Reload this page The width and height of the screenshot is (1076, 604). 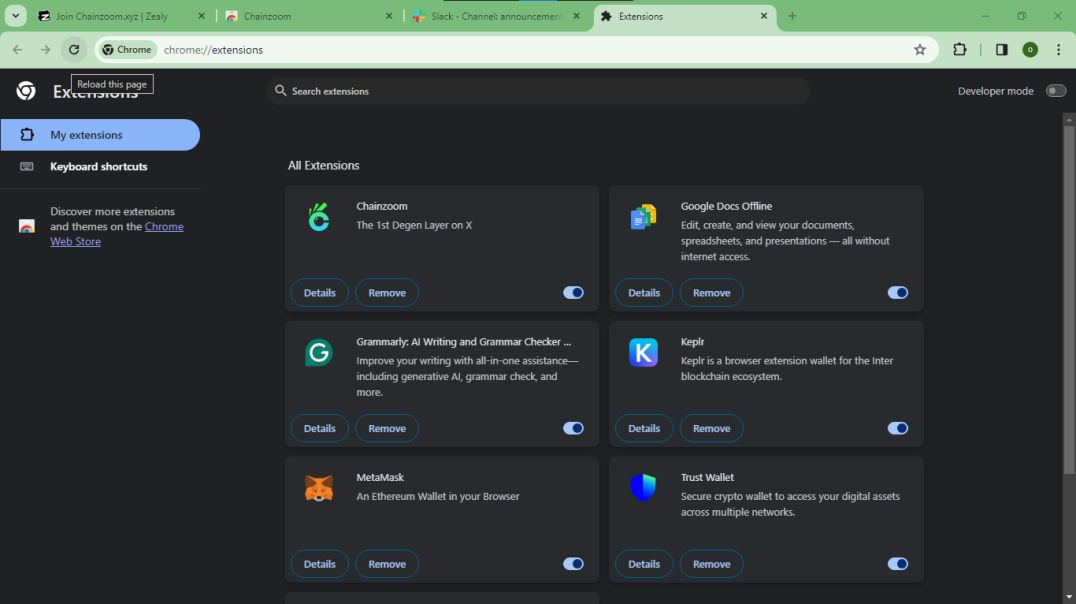click(73, 49)
